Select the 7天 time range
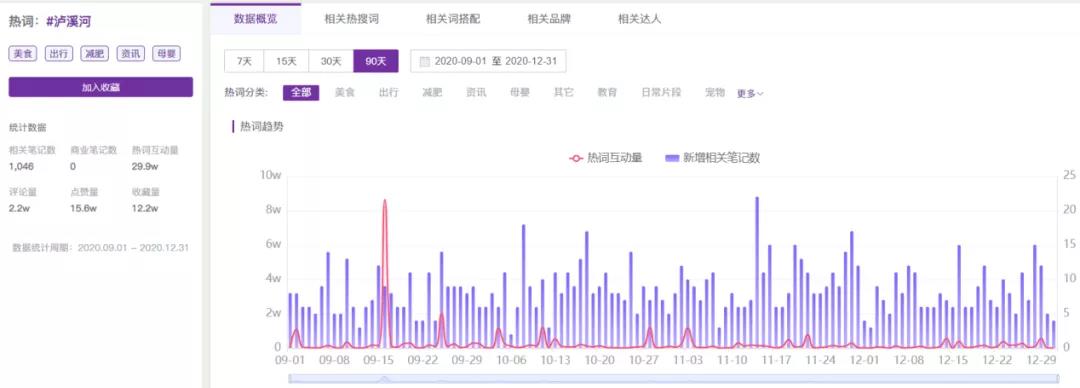Image resolution: width=1080 pixels, height=388 pixels. 245,61
